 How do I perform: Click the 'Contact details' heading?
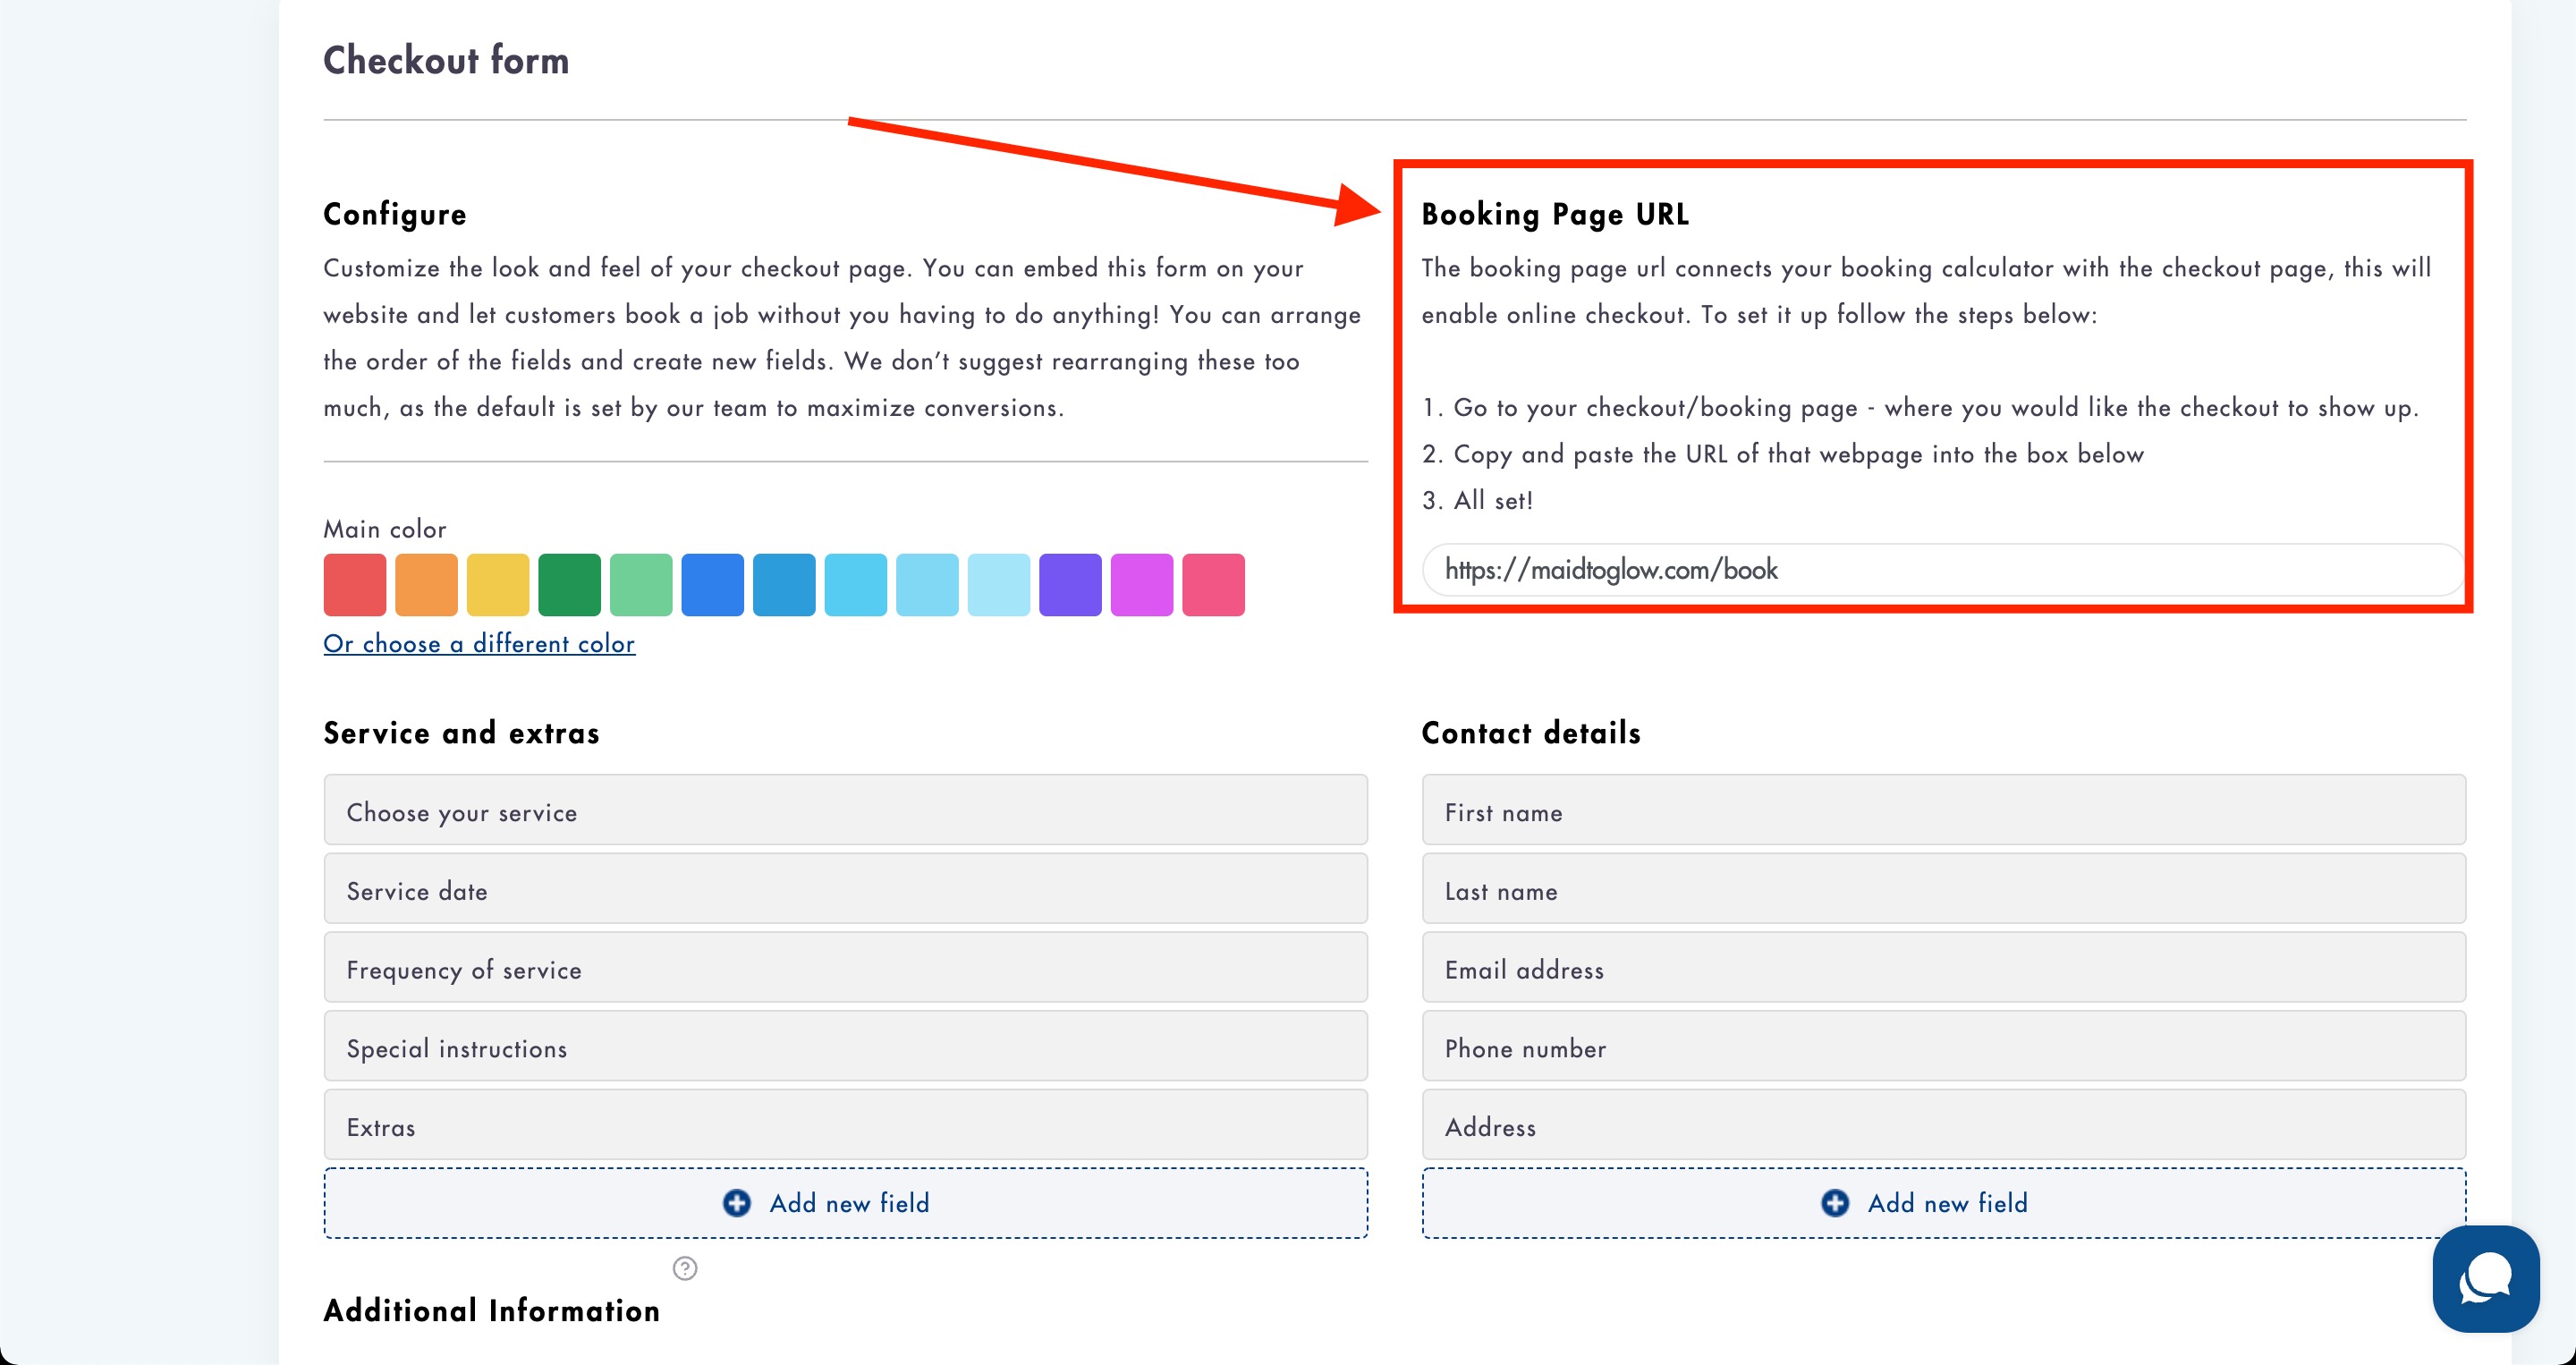point(1531,733)
